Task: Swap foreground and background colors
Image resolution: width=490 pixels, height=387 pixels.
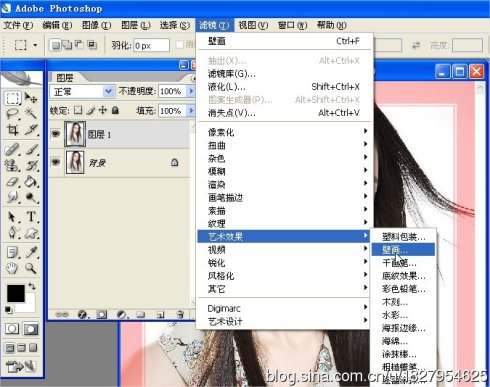Action: (x=32, y=287)
